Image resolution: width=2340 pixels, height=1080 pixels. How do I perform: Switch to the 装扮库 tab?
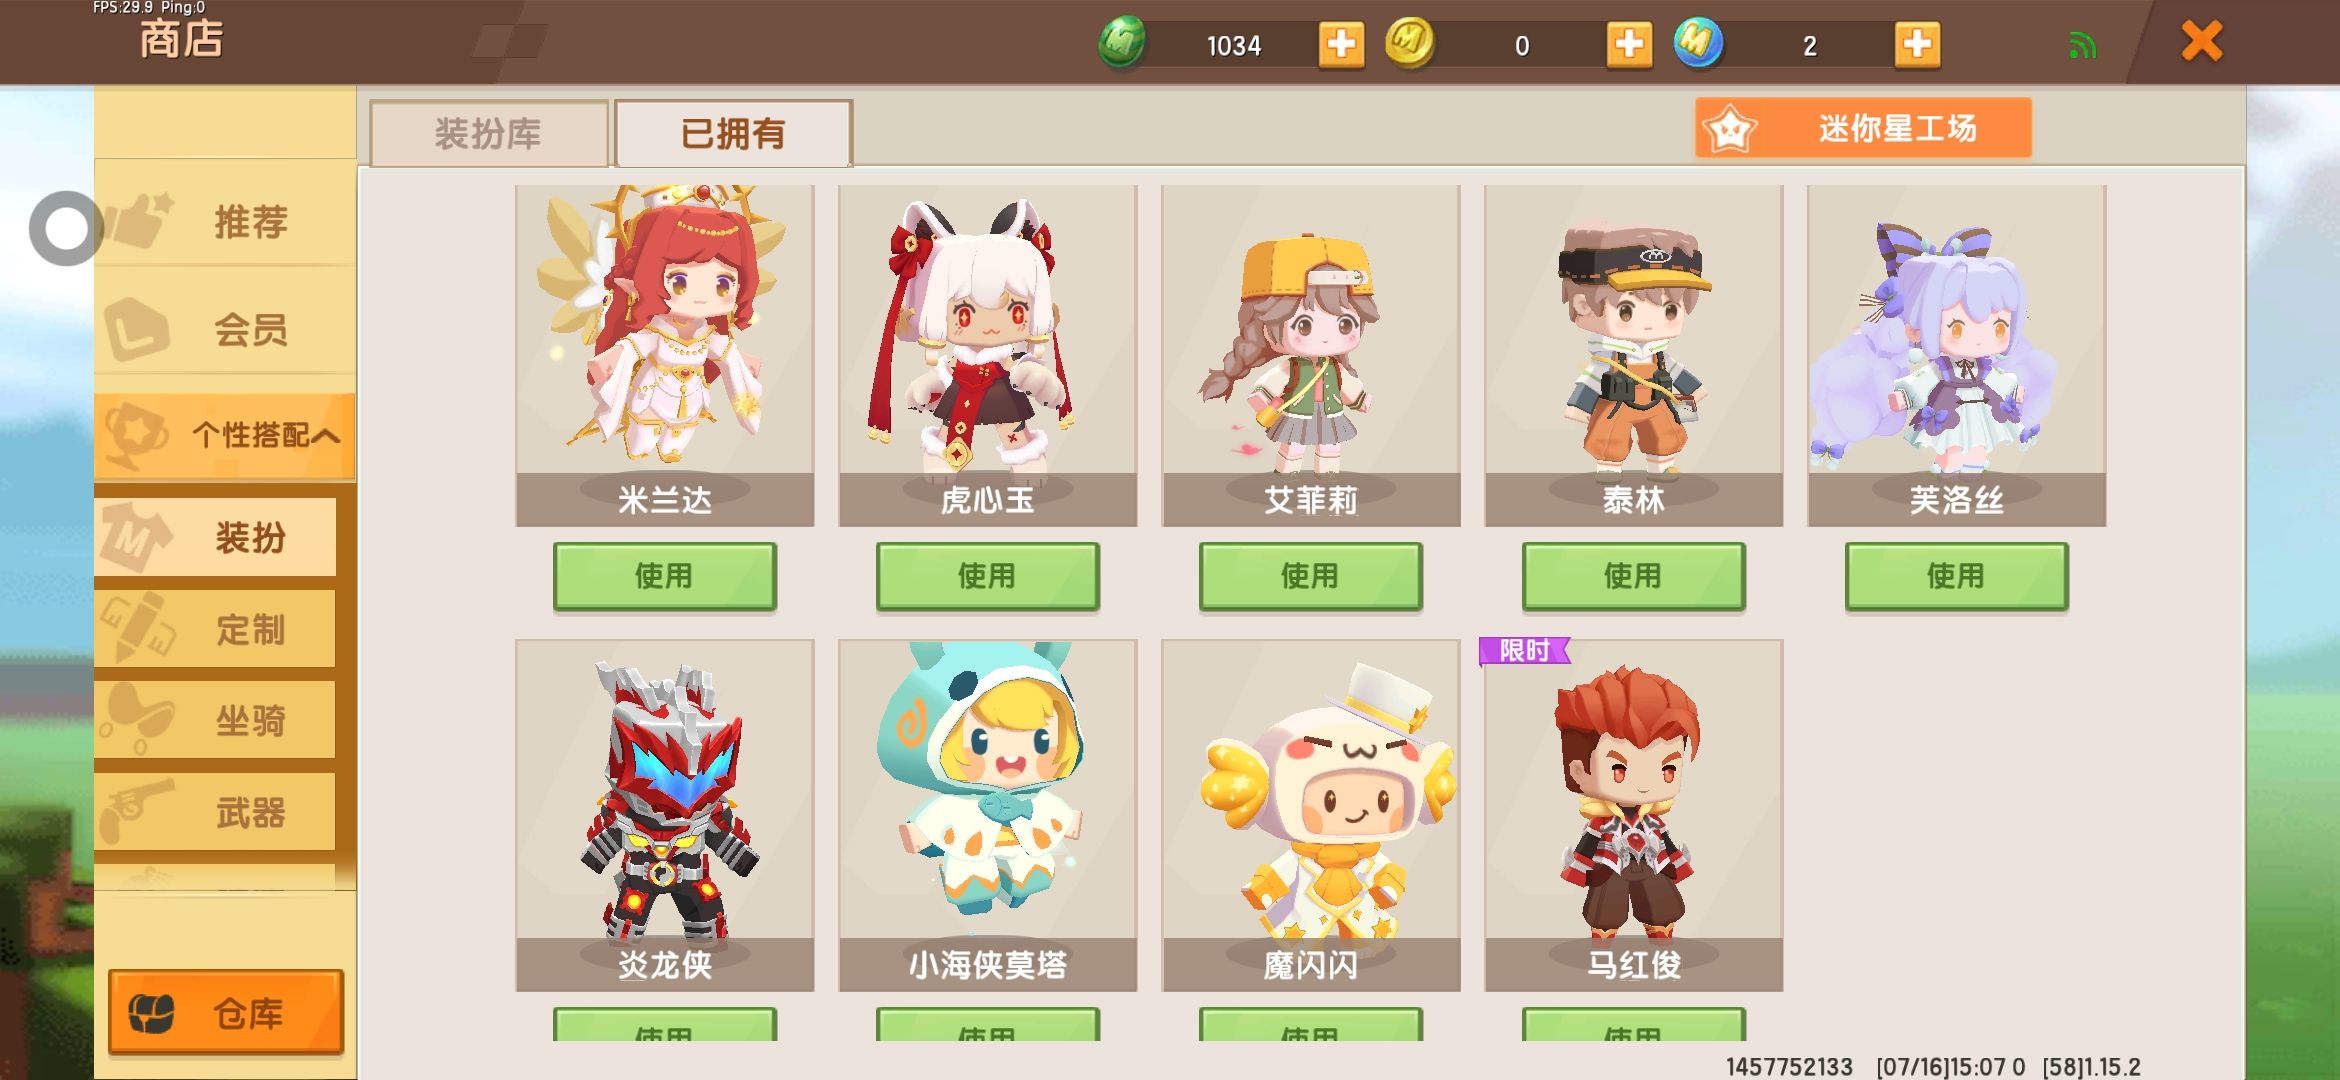(x=489, y=133)
